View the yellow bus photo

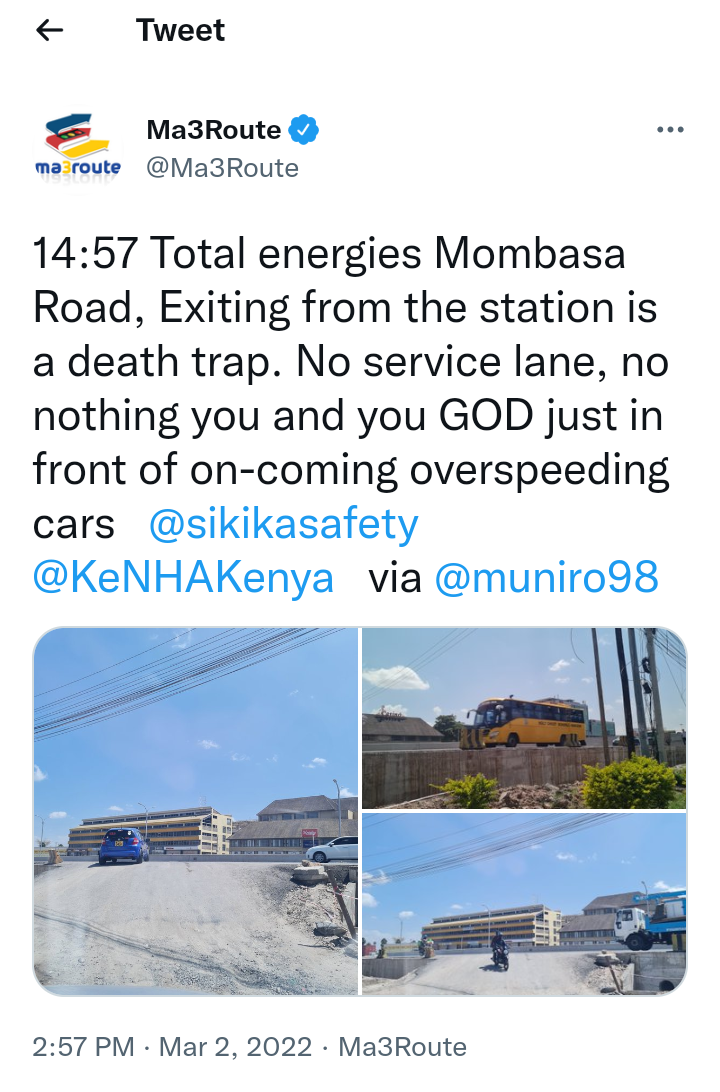524,718
